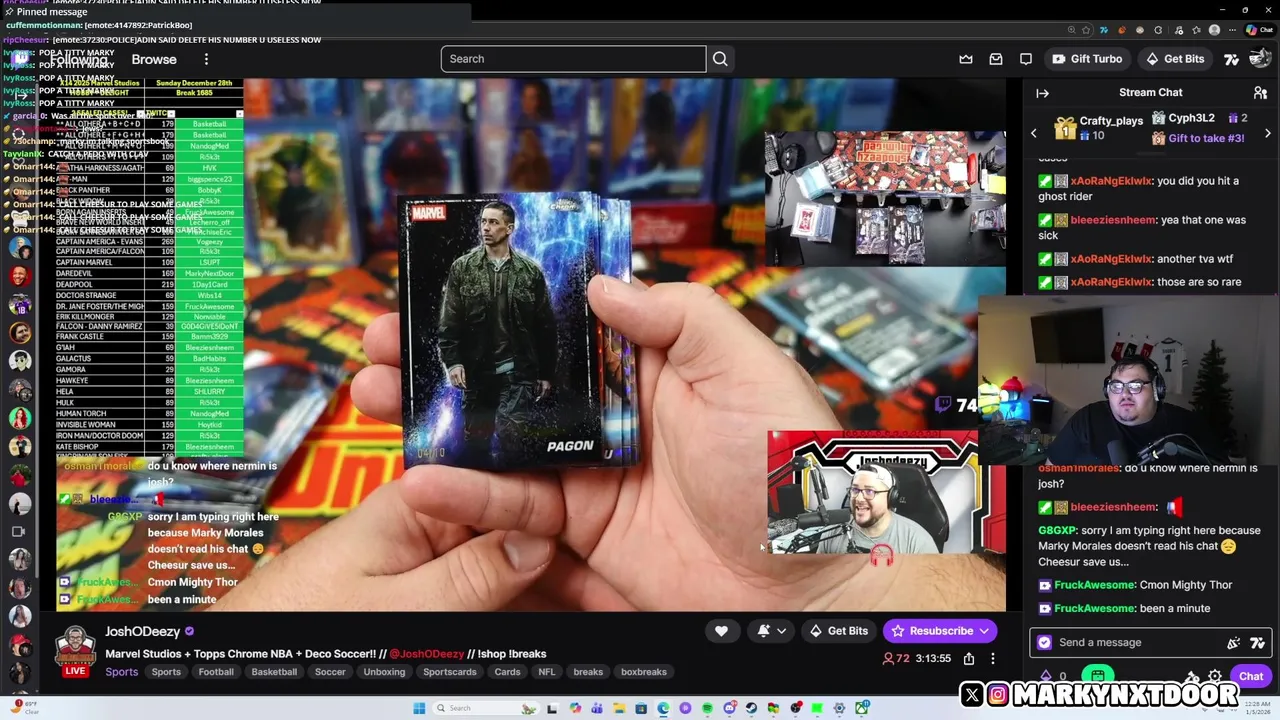The height and width of the screenshot is (720, 1280).
Task: Select Soccer tag
Action: (x=330, y=672)
